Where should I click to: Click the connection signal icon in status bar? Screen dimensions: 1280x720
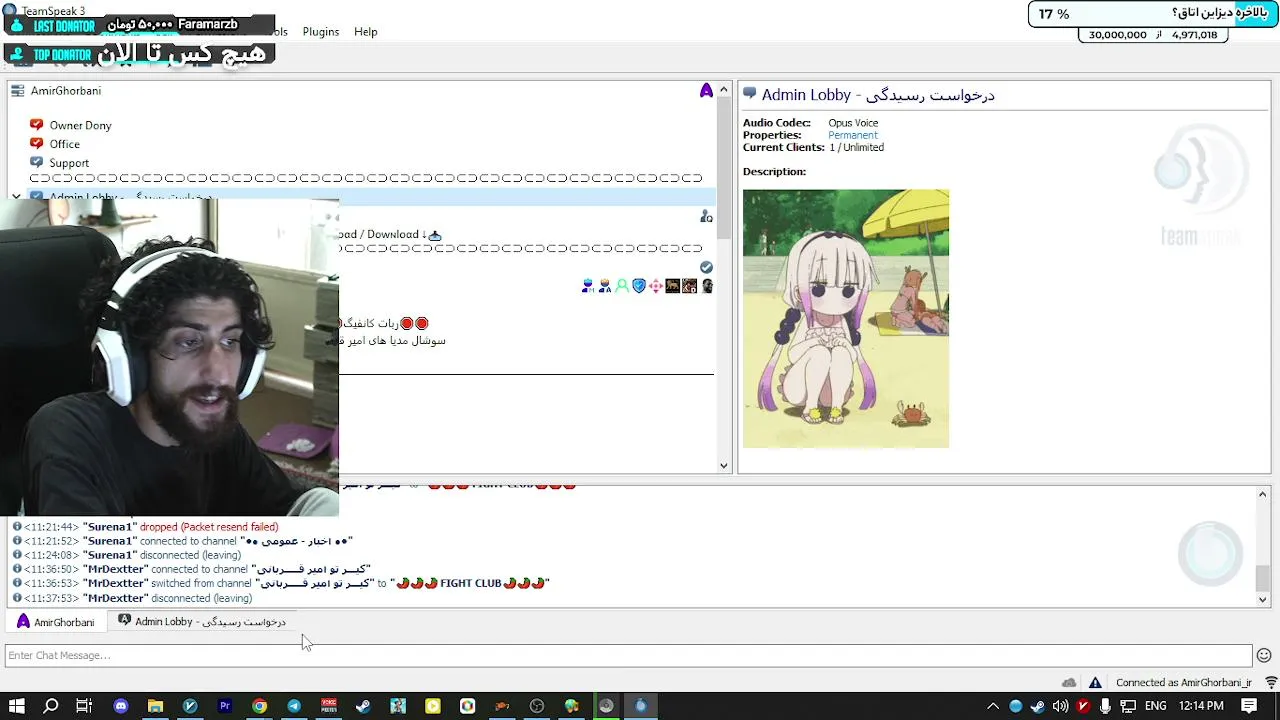tap(1271, 683)
